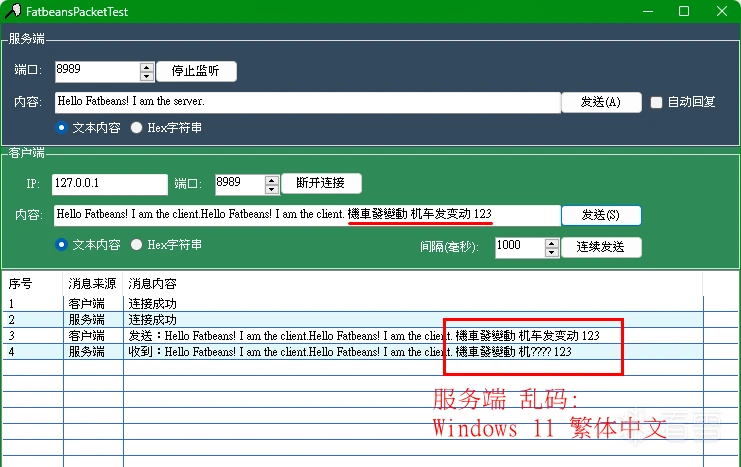741x467 pixels.
Task: Click the 断开连接 button
Action: (x=321, y=183)
